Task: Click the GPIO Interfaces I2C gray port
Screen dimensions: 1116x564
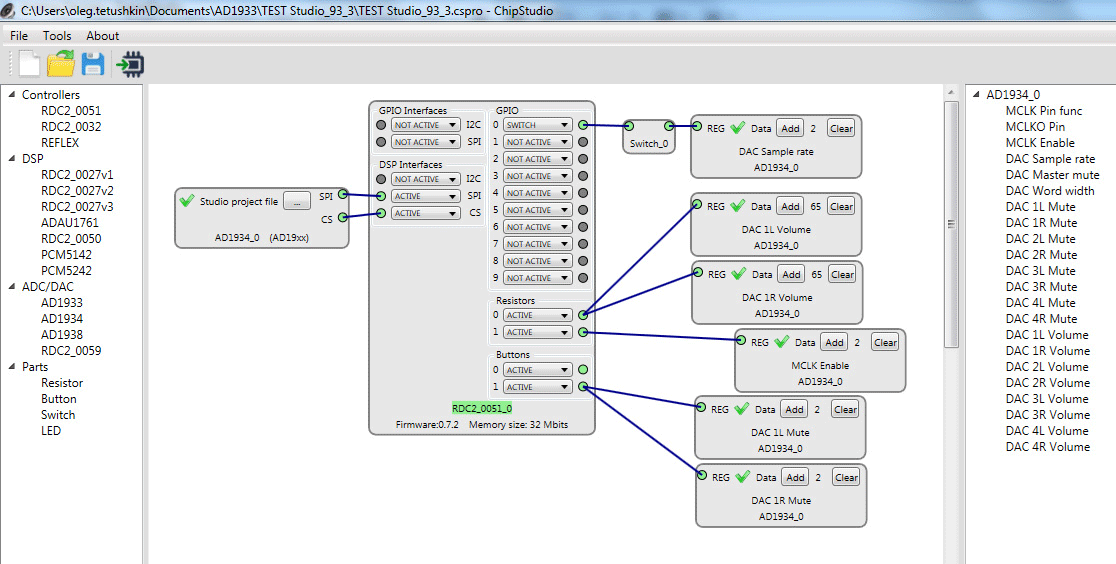Action: click(381, 125)
